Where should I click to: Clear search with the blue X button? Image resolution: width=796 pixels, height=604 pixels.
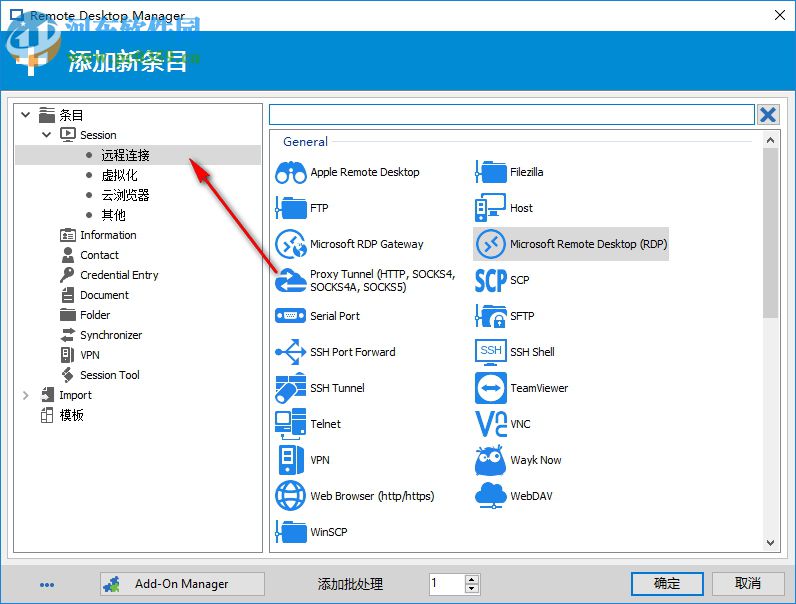(x=768, y=115)
